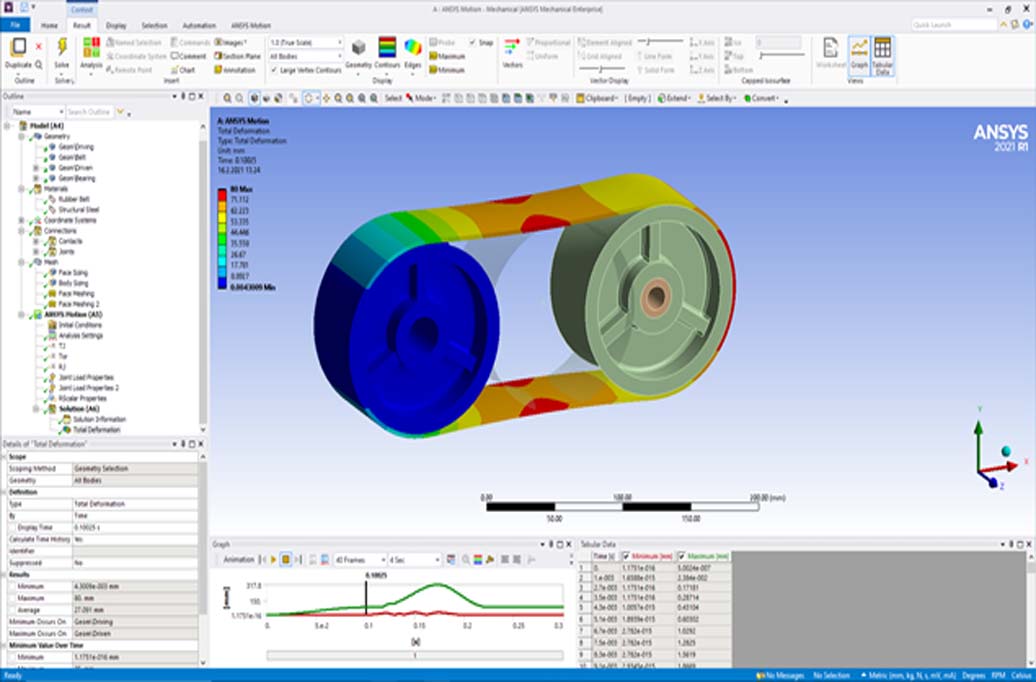Select Structural Steel material in tree
This screenshot has width=1036, height=682.
(x=79, y=209)
